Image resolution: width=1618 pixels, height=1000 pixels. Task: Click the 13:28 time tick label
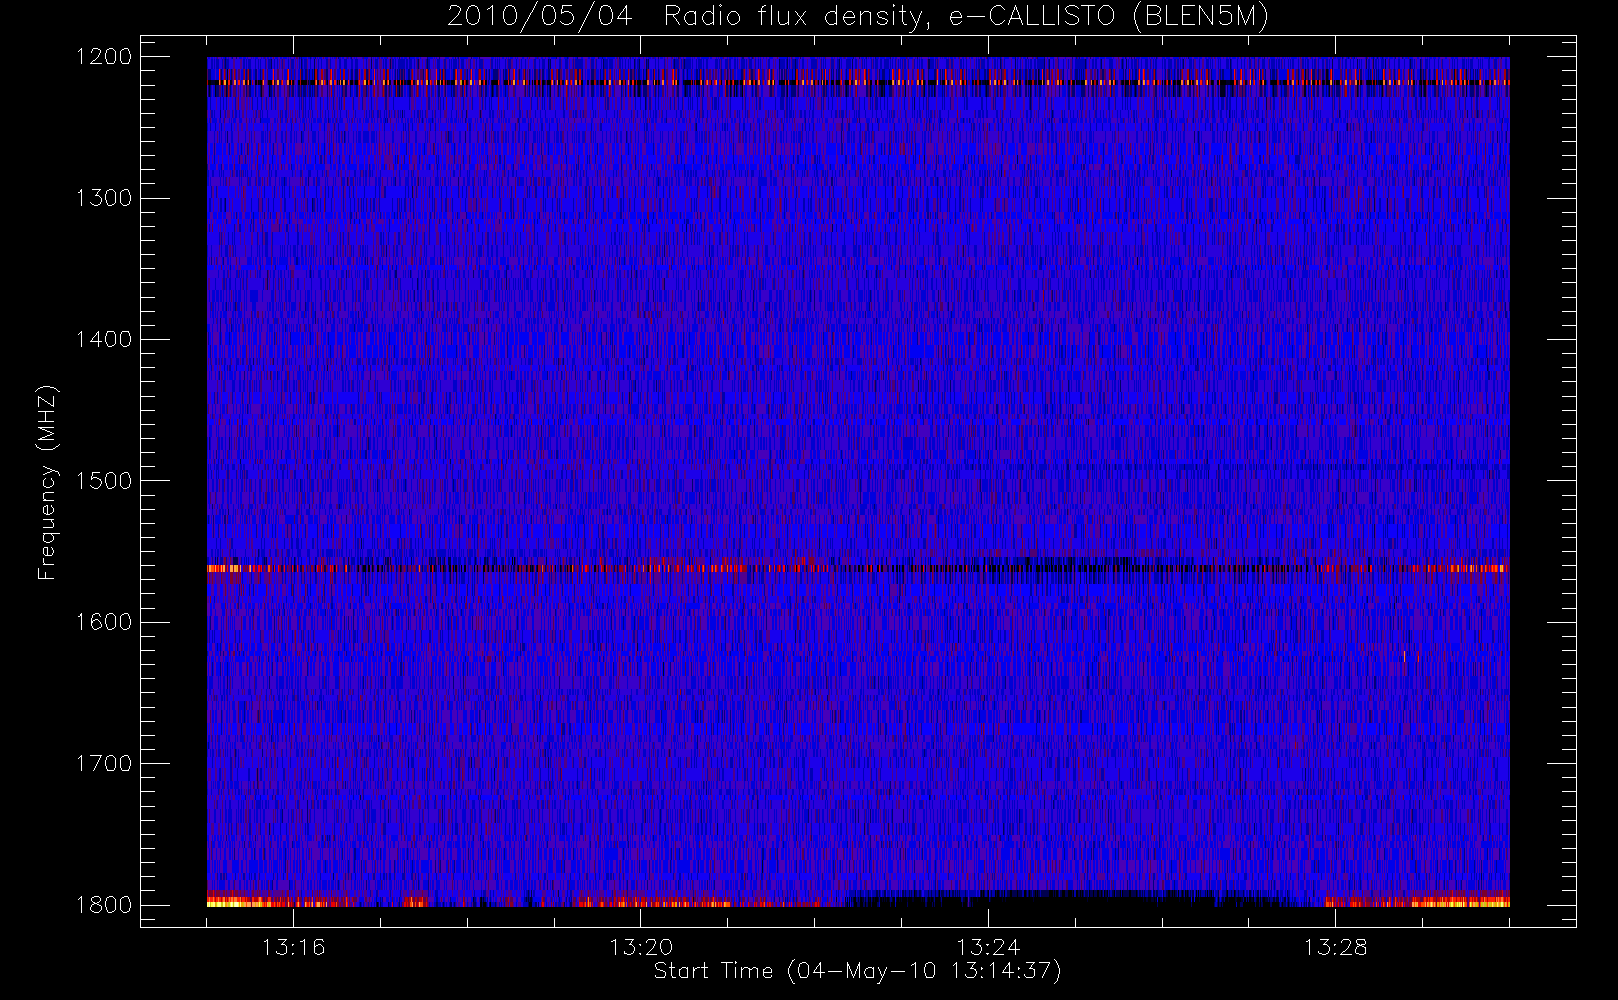(1335, 947)
